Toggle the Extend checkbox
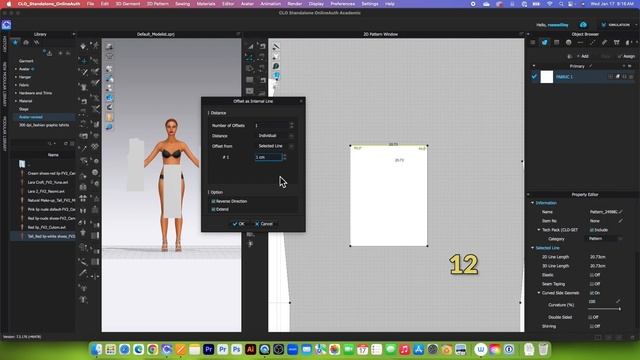This screenshot has width=640, height=360. (213, 209)
